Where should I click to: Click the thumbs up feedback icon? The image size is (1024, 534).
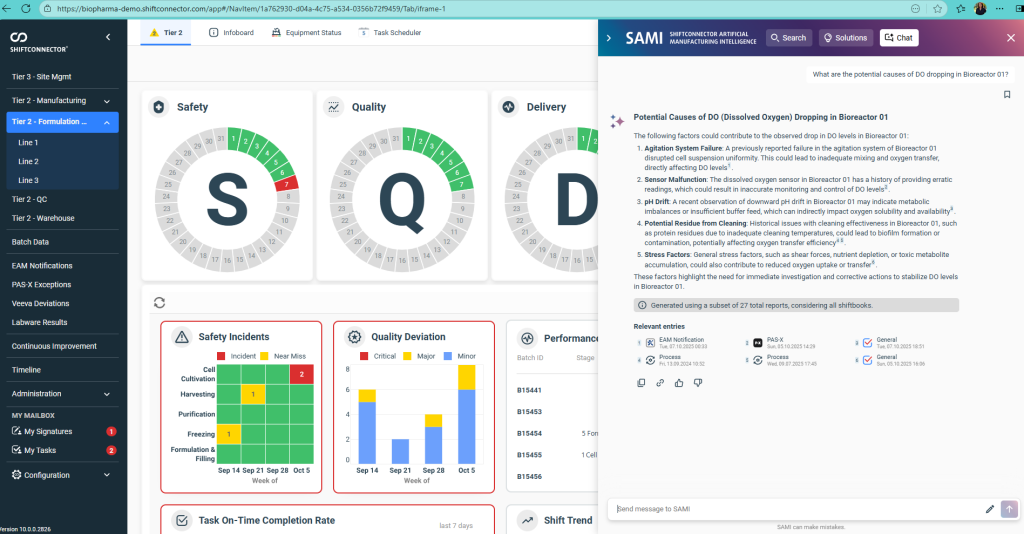(679, 383)
